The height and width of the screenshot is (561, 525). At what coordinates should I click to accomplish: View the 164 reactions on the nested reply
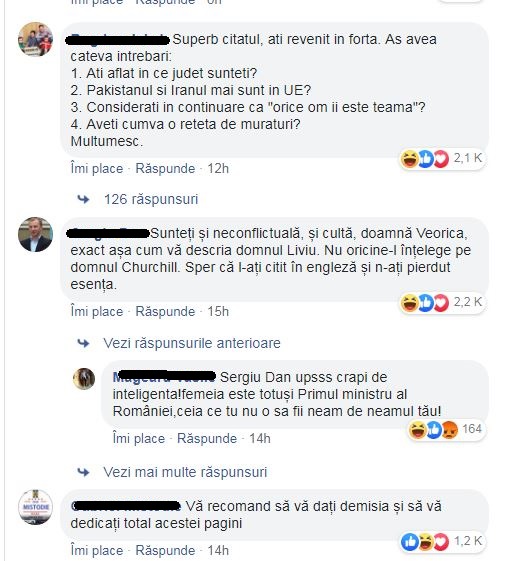[x=446, y=429]
